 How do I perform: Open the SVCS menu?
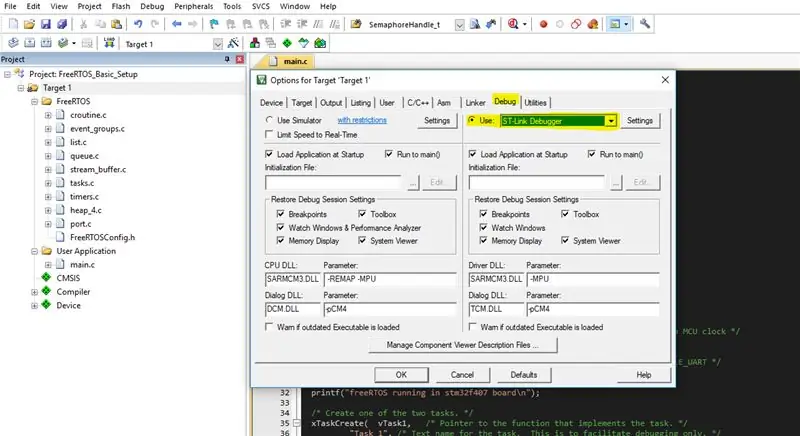tap(261, 7)
